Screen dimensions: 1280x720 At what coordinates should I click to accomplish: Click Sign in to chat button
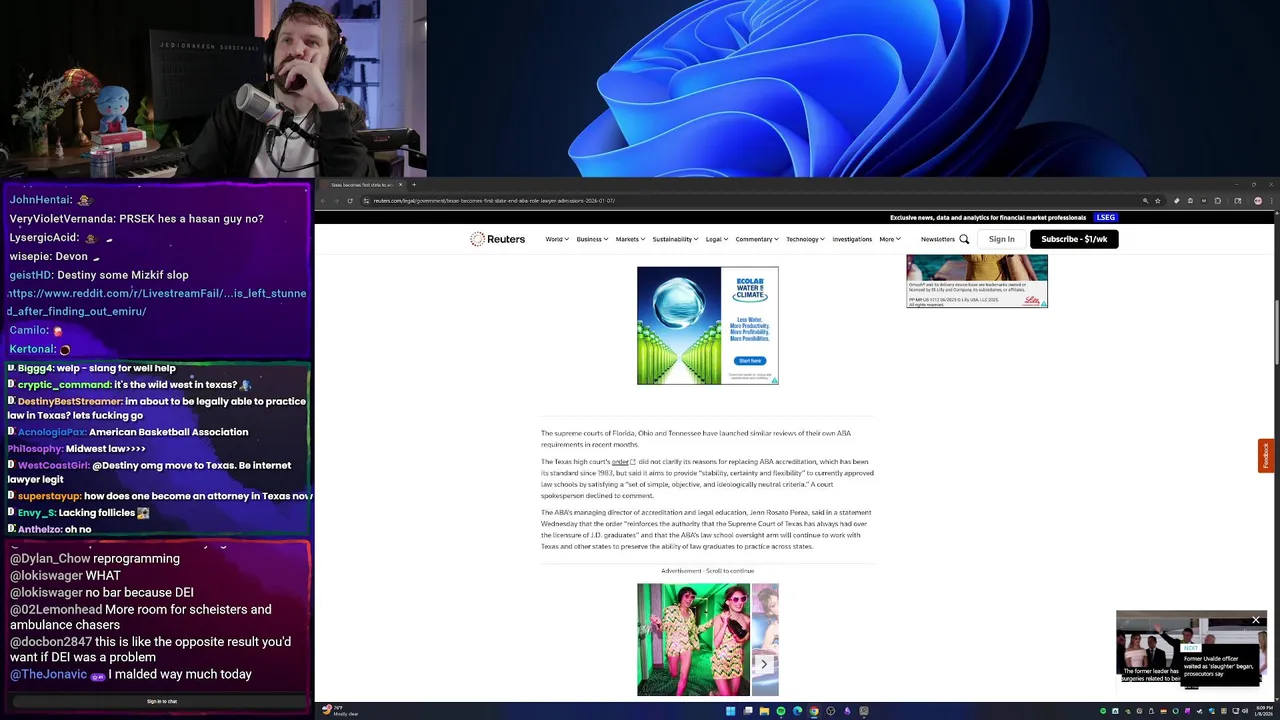[162, 701]
